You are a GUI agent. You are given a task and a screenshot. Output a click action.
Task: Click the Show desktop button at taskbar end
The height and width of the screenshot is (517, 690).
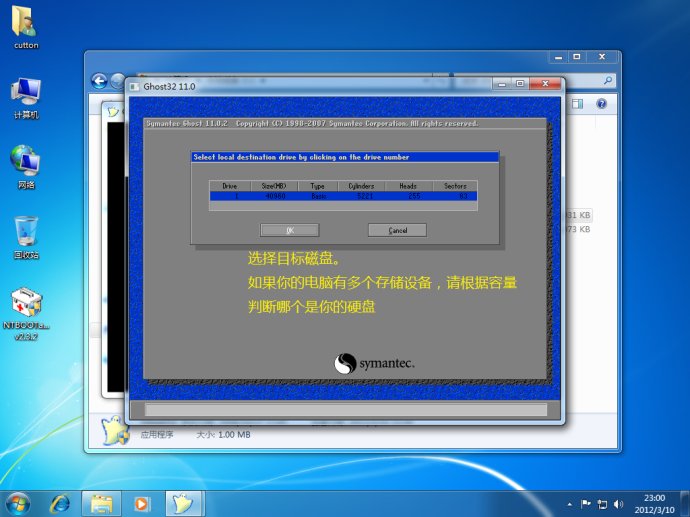click(686, 504)
